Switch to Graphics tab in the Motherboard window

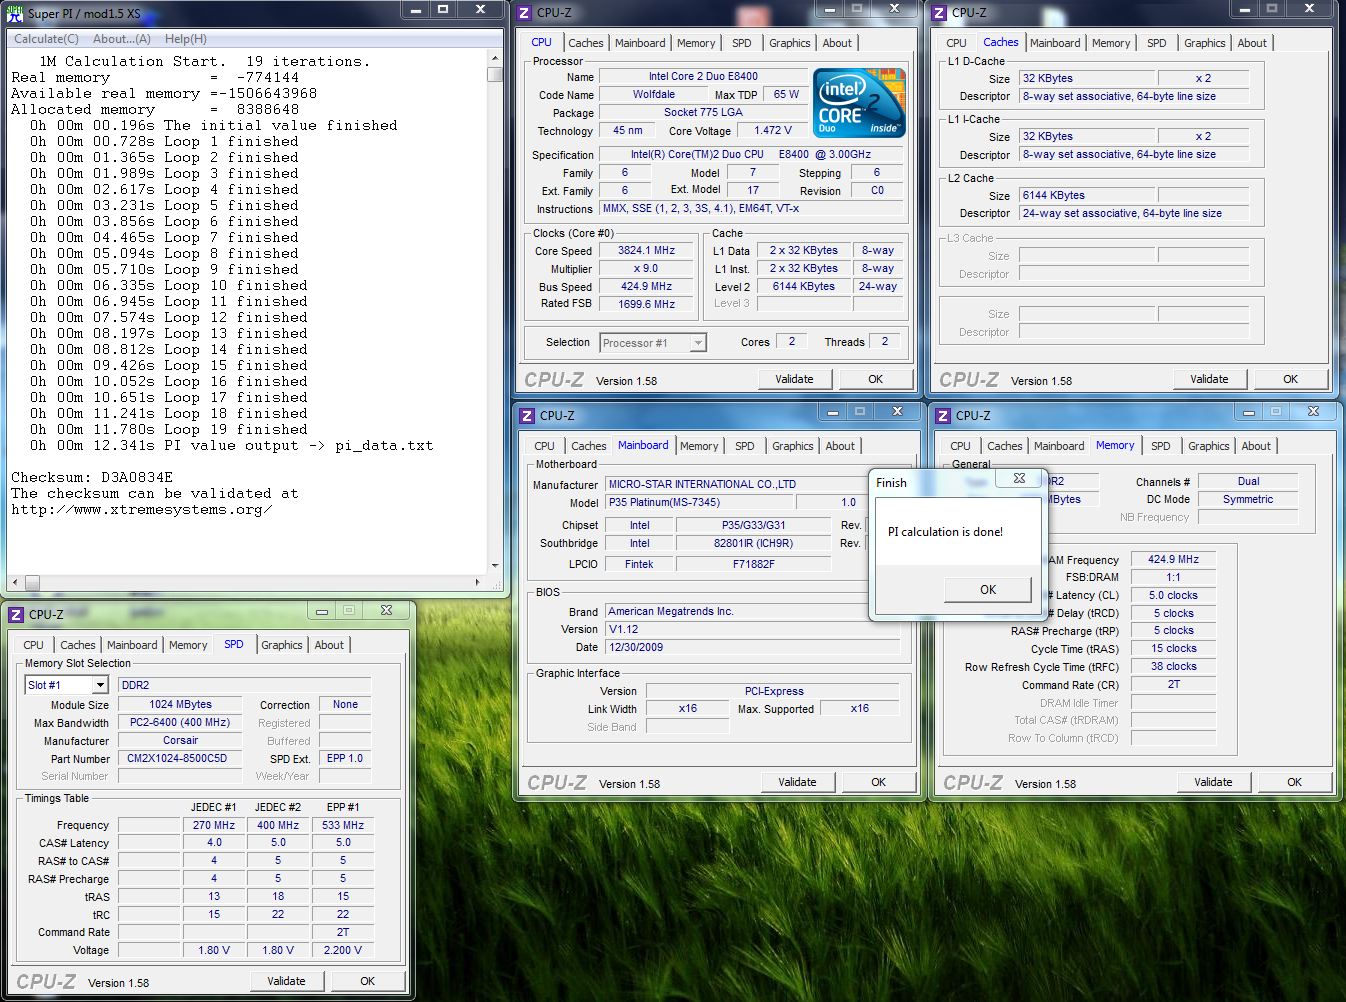tap(793, 446)
